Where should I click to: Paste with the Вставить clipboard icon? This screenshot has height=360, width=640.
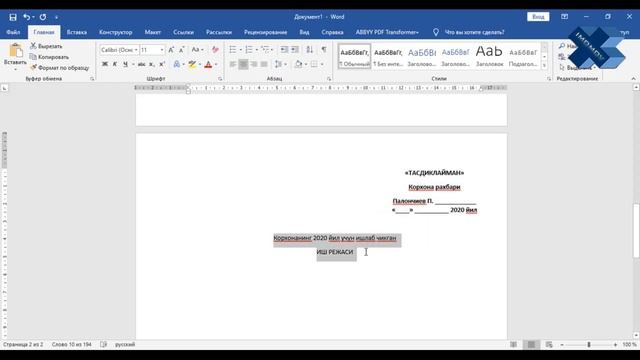click(16, 51)
